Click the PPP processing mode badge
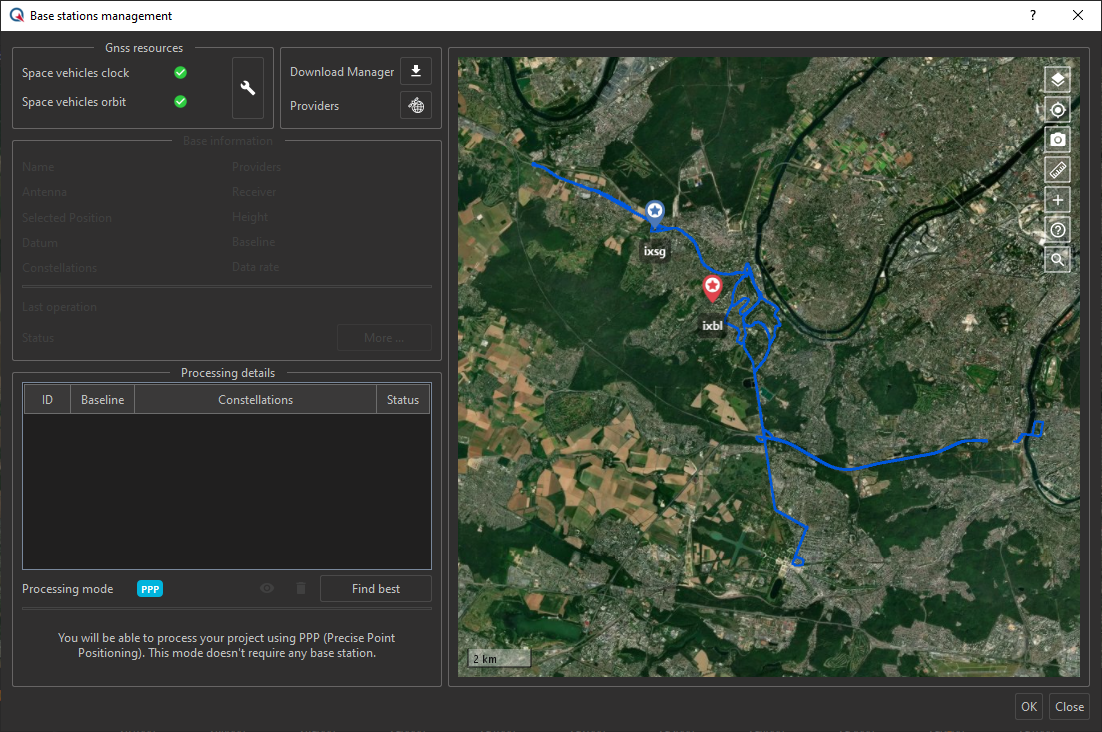Image resolution: width=1102 pixels, height=732 pixels. click(150, 589)
